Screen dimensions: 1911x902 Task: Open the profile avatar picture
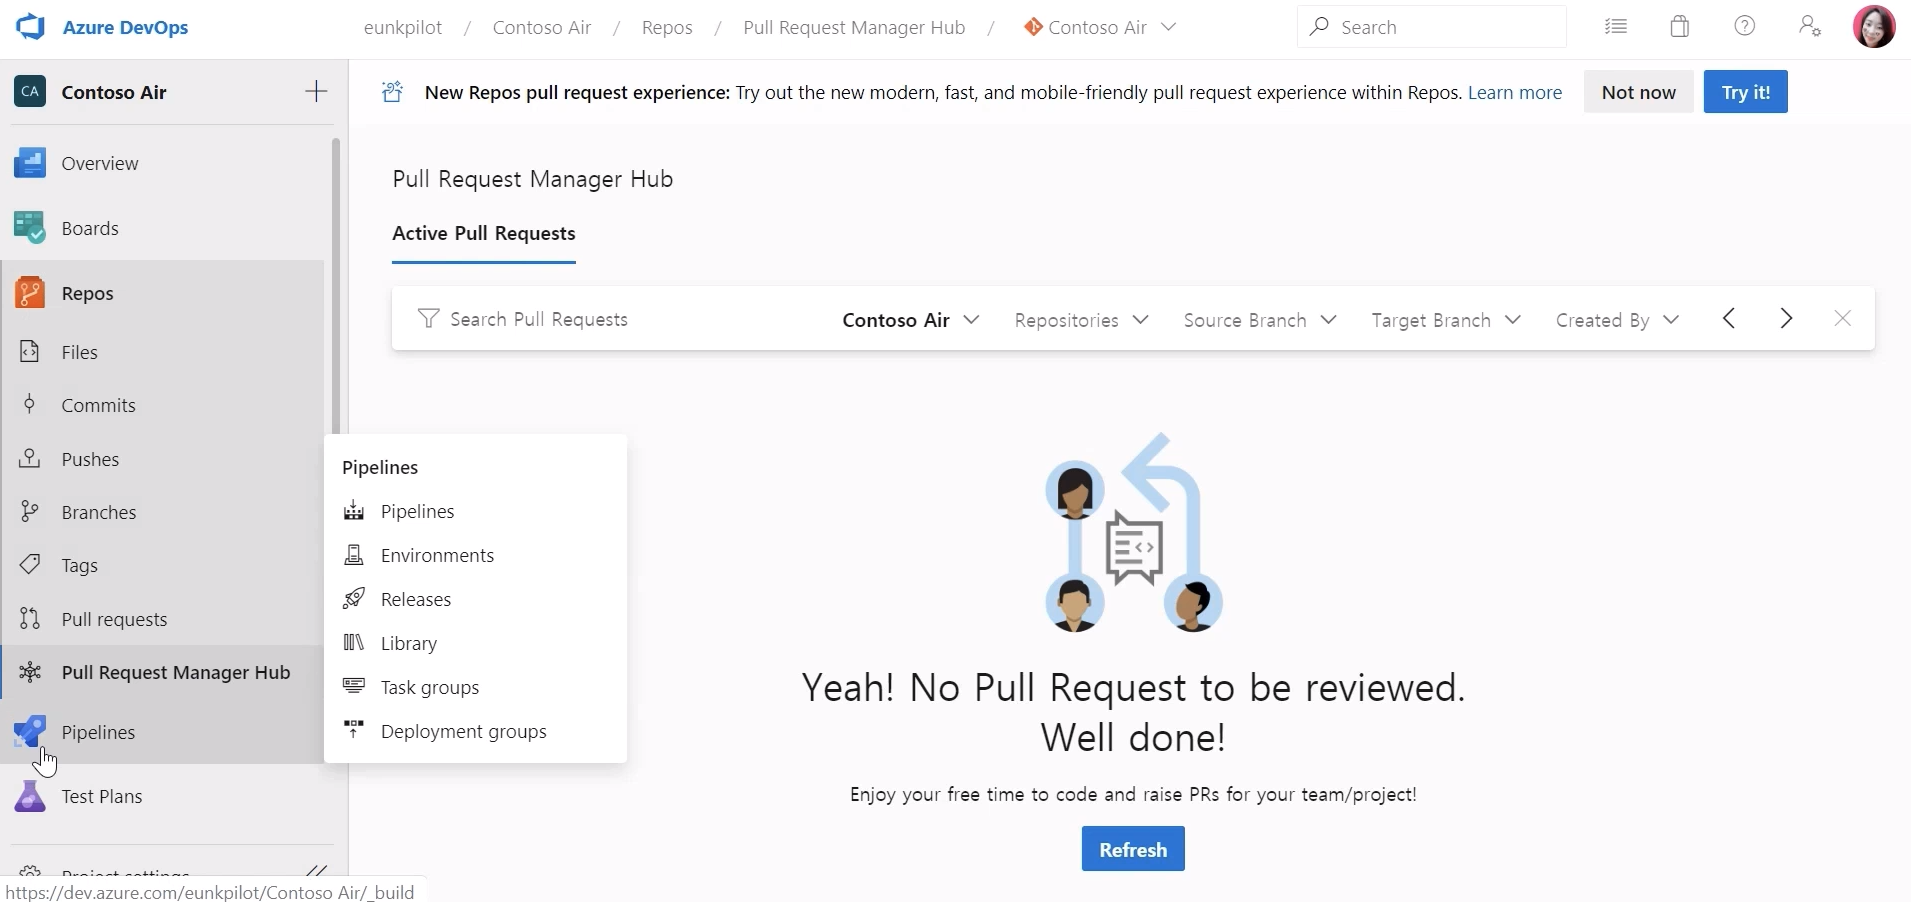(x=1874, y=27)
